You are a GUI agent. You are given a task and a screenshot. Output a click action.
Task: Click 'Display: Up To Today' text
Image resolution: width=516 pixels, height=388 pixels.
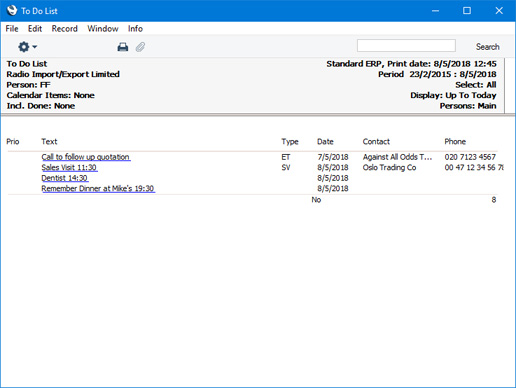453,95
